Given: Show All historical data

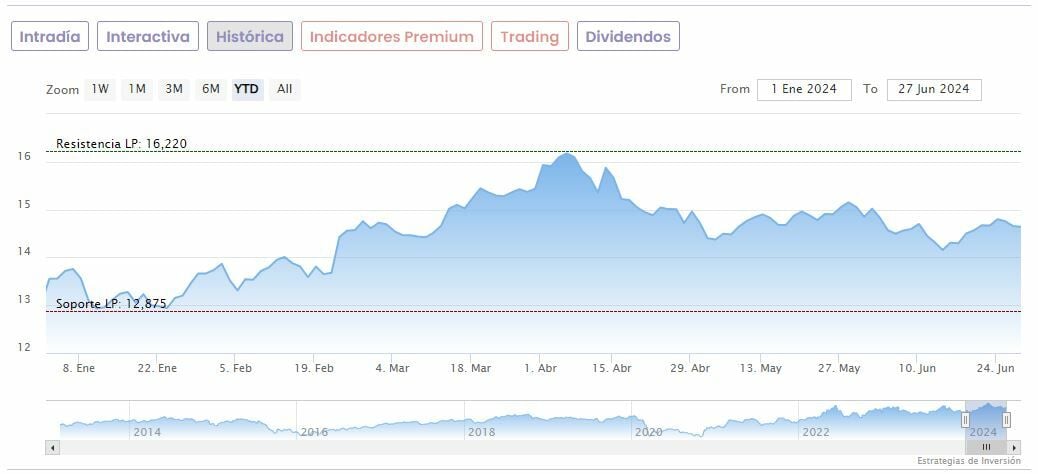Looking at the screenshot, I should (x=285, y=89).
